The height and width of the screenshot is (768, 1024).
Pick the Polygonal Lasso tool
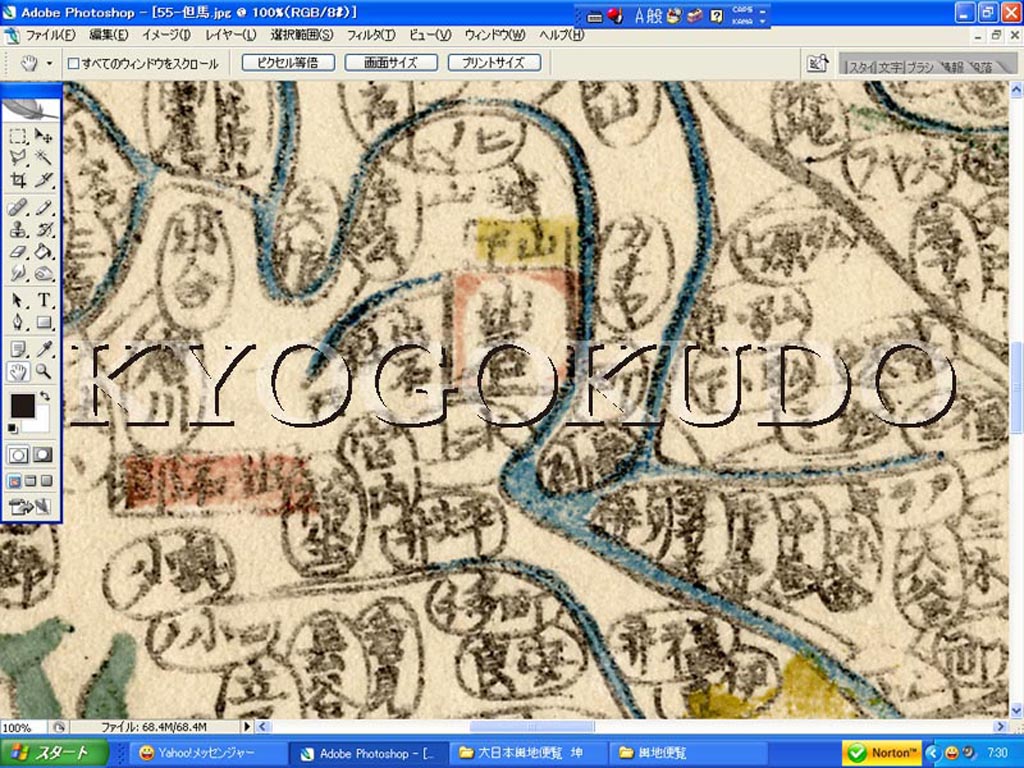[x=18, y=157]
